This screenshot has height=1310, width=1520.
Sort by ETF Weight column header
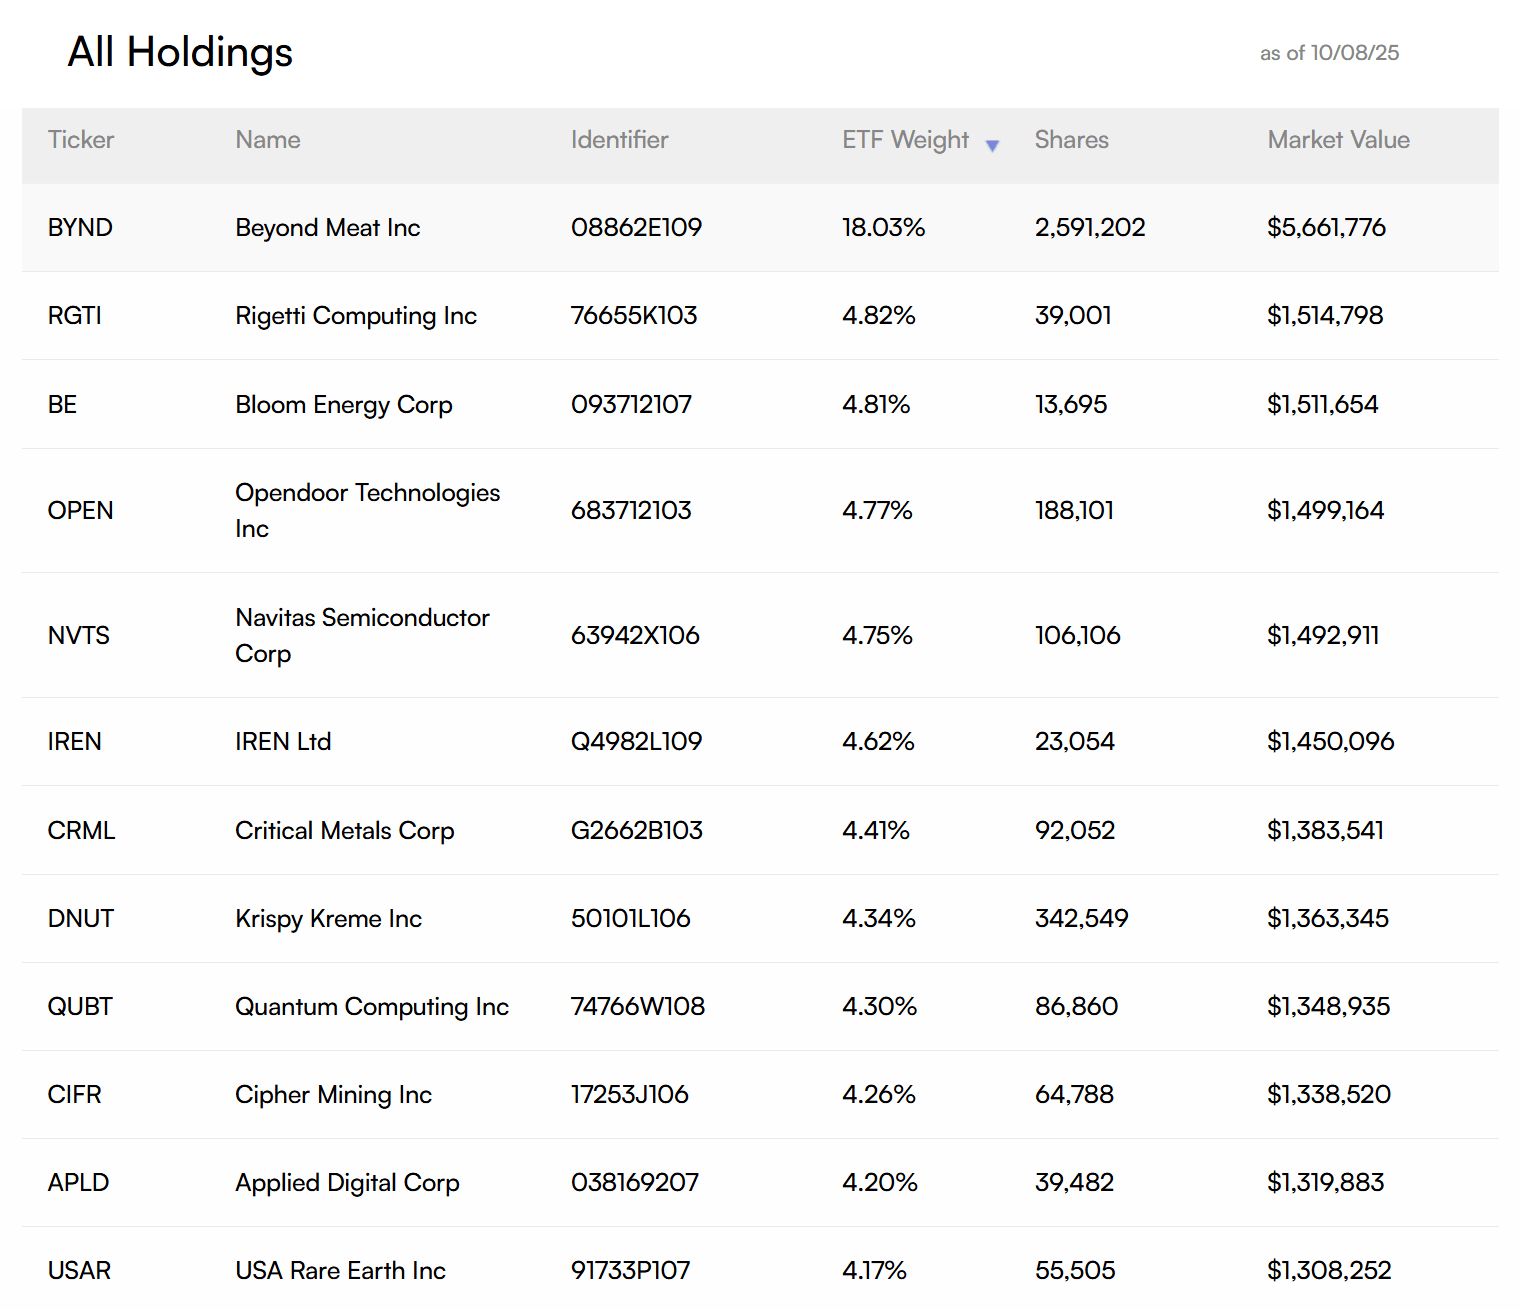pos(905,140)
